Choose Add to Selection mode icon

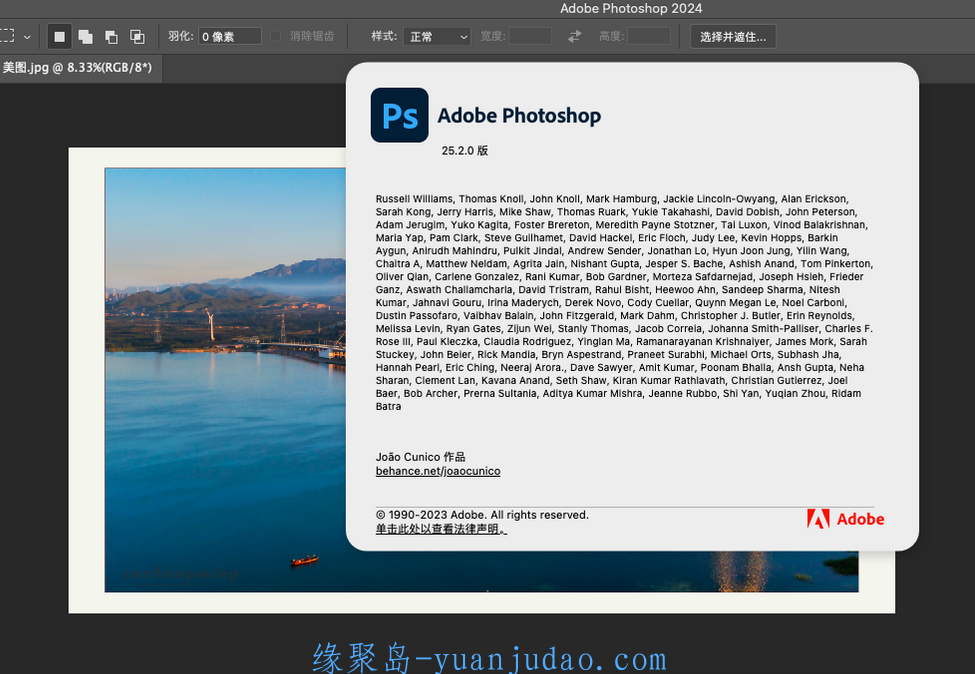point(85,37)
